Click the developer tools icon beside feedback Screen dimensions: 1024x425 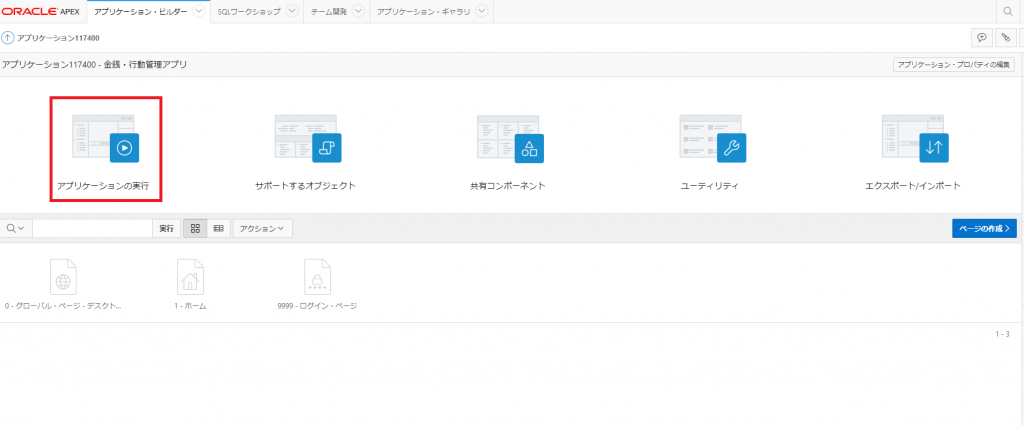[1005, 38]
